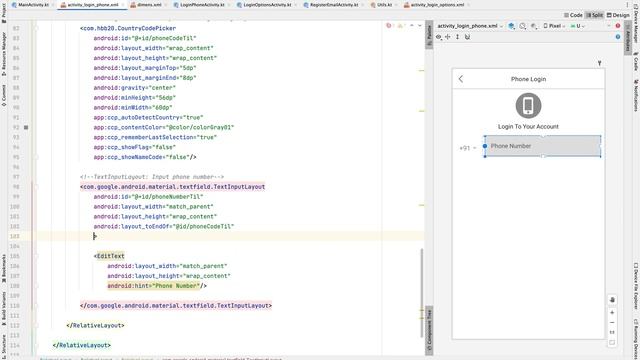Click the editor error count indicator

click(x=390, y=26)
